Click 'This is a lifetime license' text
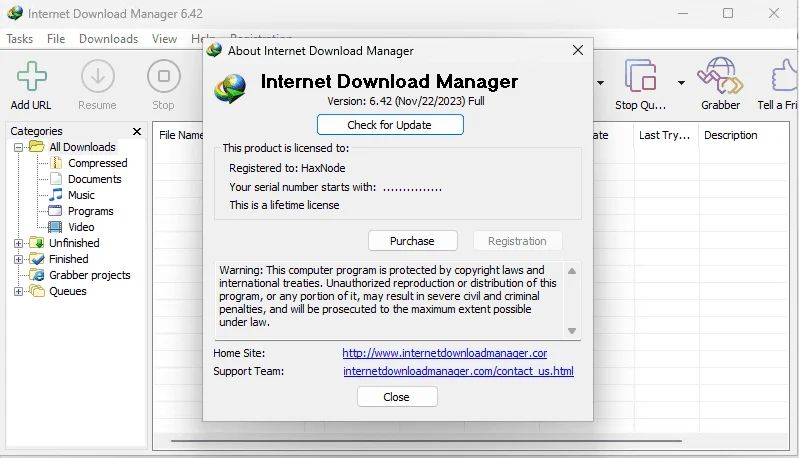Screen dimensions: 799x458 [x=284, y=205]
